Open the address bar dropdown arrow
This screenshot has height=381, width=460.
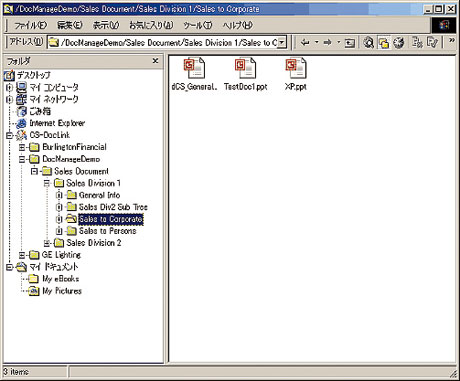click(282, 43)
